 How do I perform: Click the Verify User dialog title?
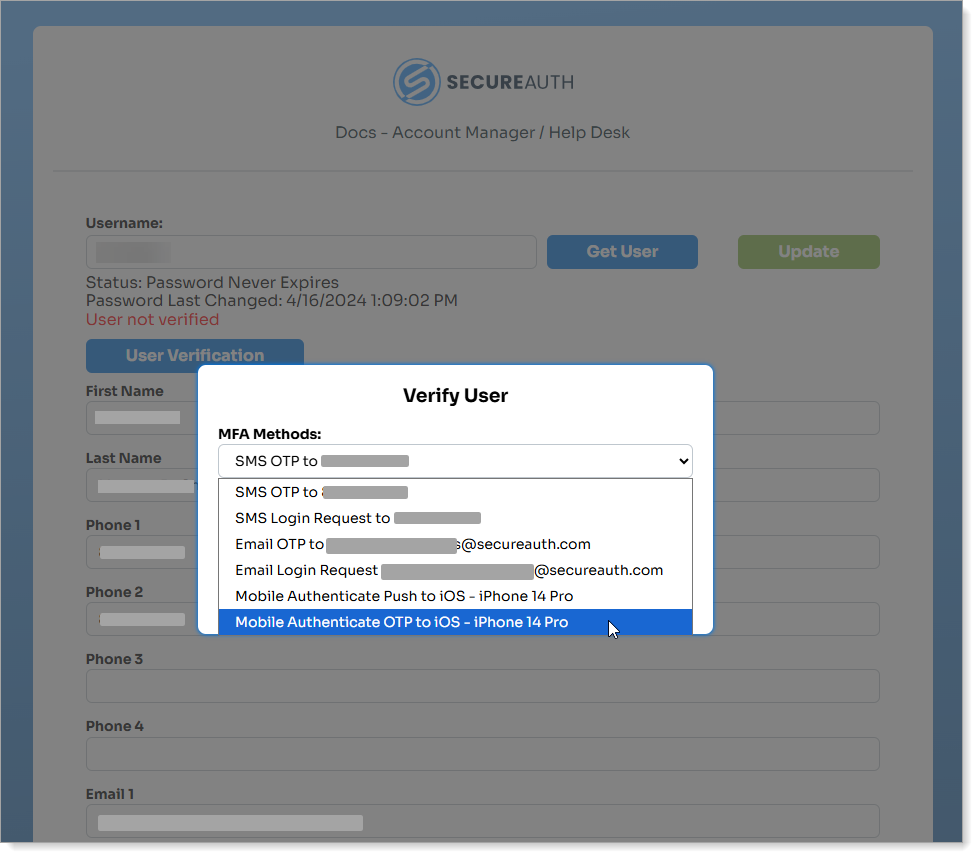[456, 395]
